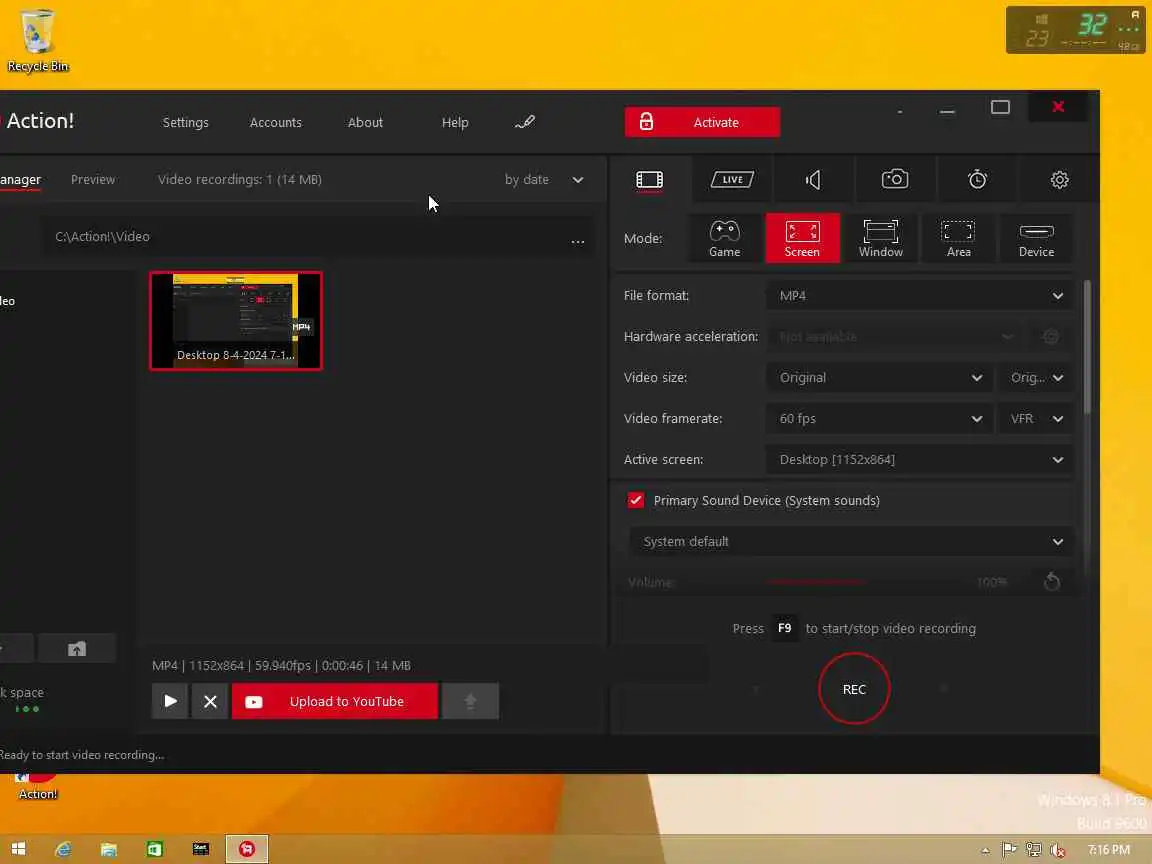The height and width of the screenshot is (864, 1152).
Task: Select the Desktop 8-4-2024 video thumbnail
Action: coord(236,320)
